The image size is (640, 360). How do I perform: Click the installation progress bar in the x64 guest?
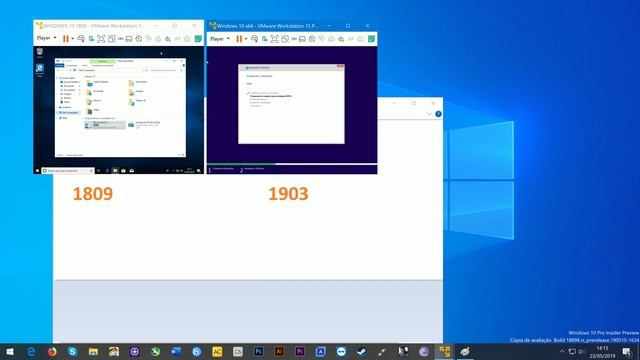pyautogui.click(x=292, y=164)
